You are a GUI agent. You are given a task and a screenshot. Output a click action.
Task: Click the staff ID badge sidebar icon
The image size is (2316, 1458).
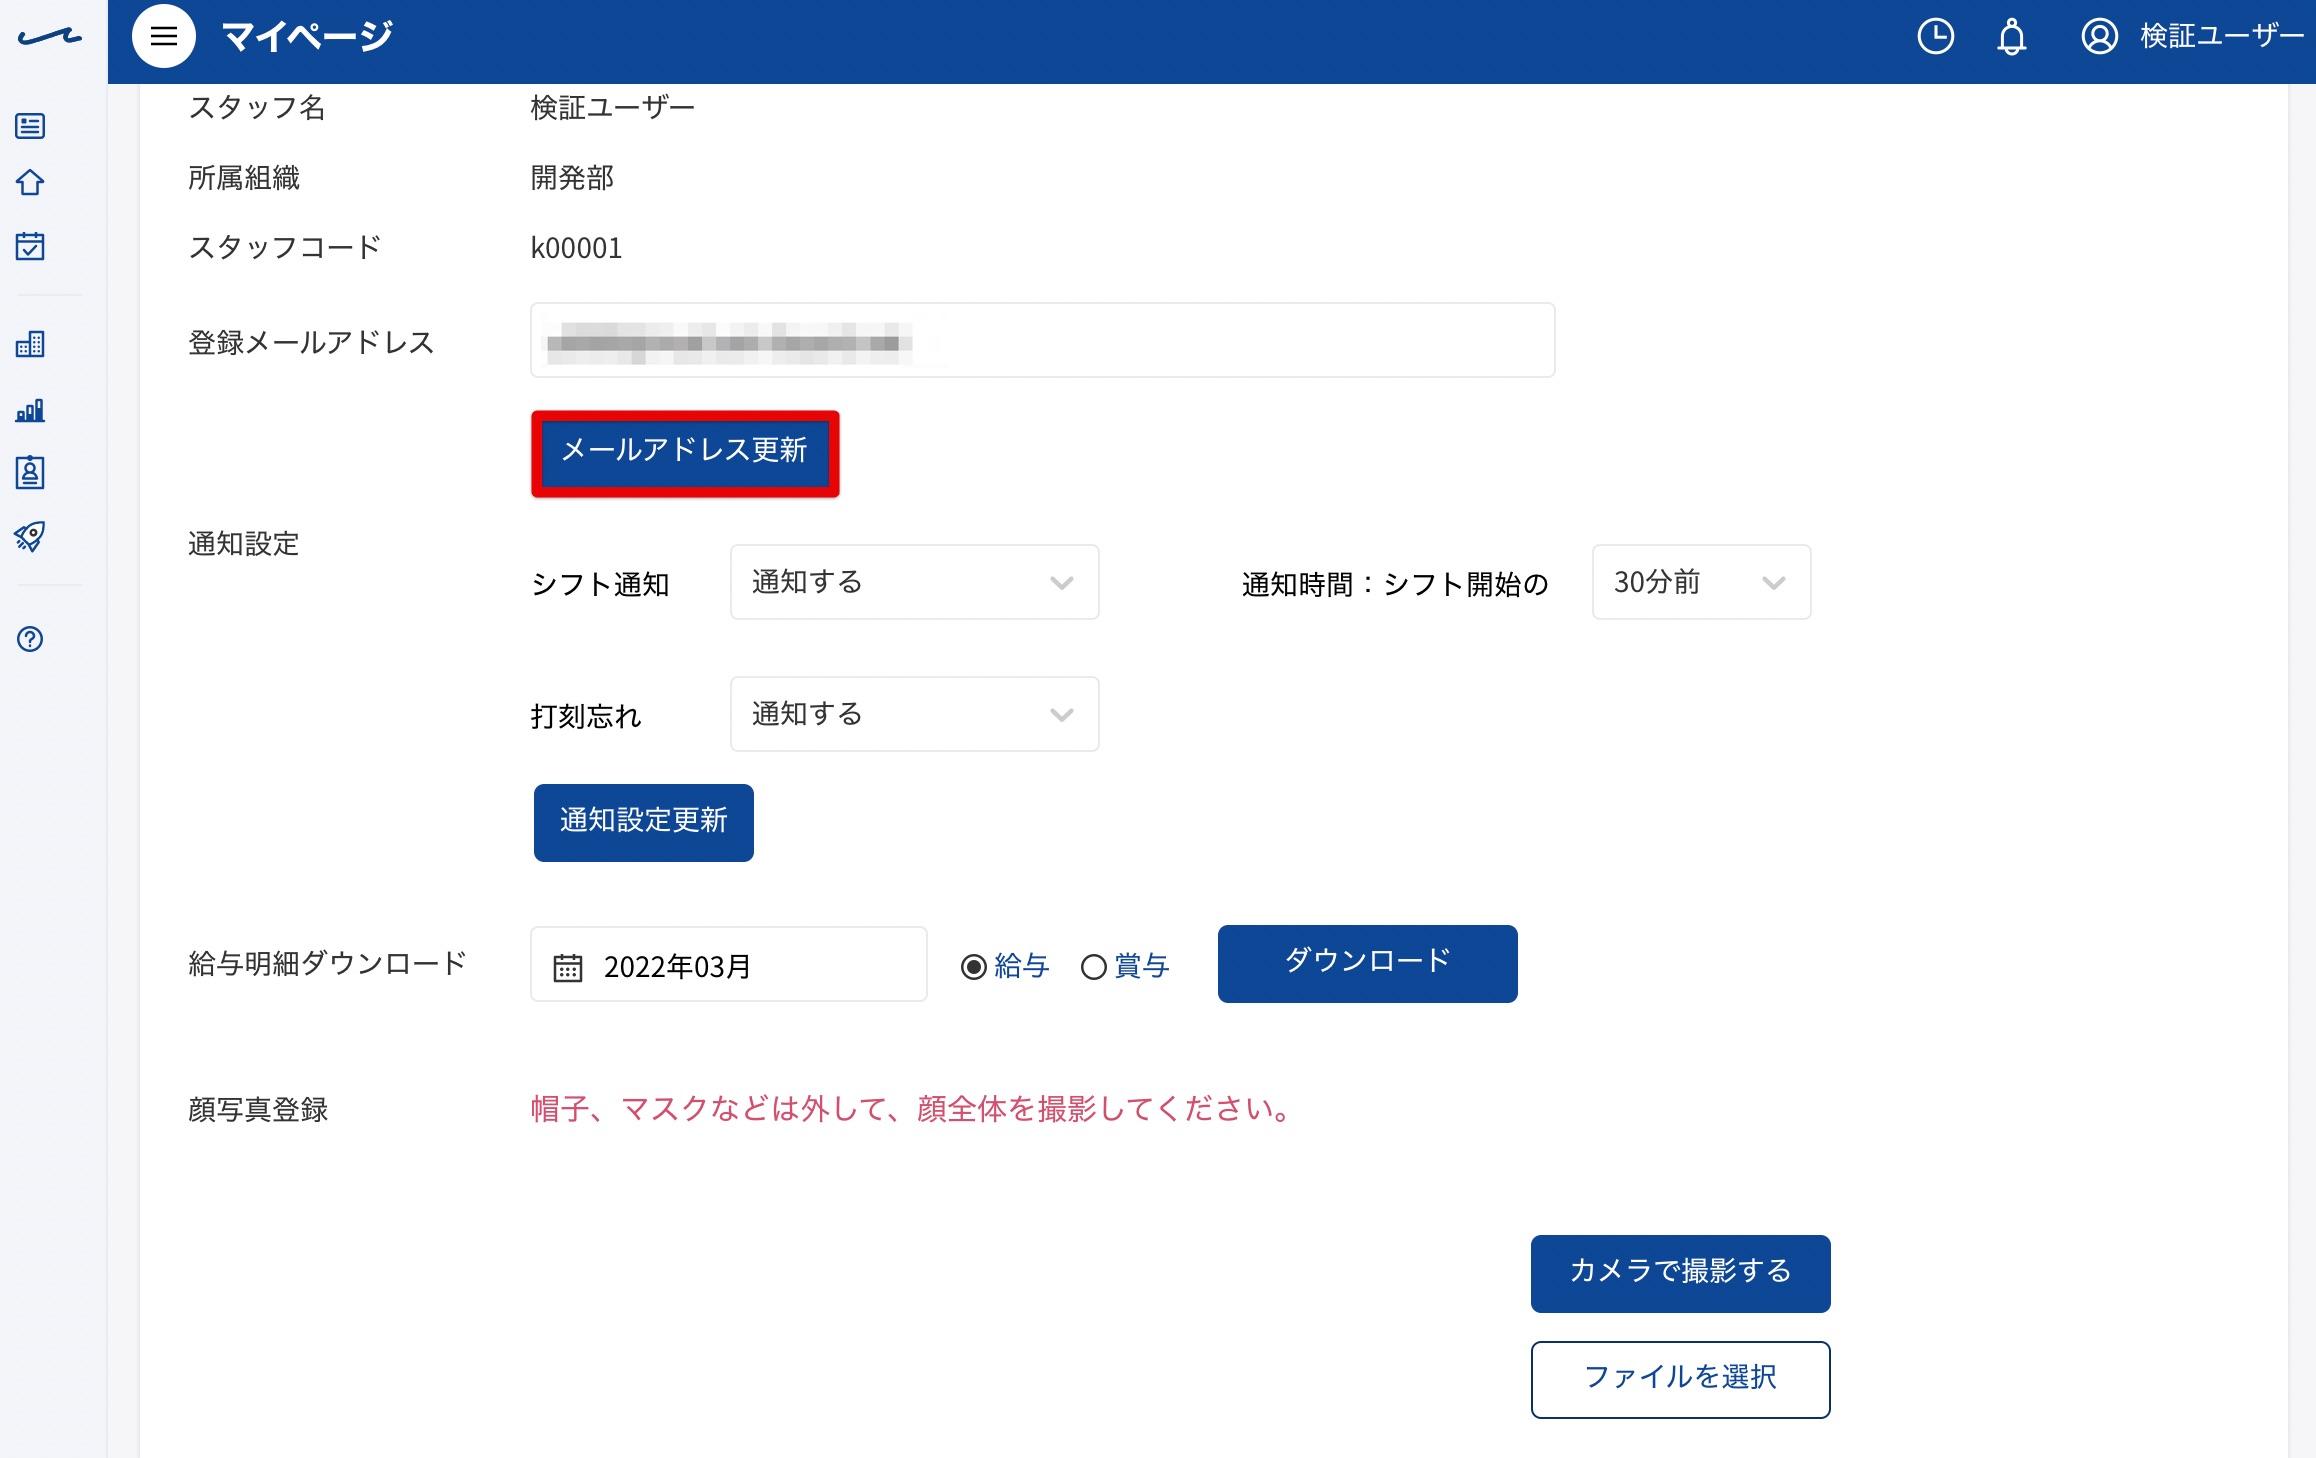(x=30, y=472)
